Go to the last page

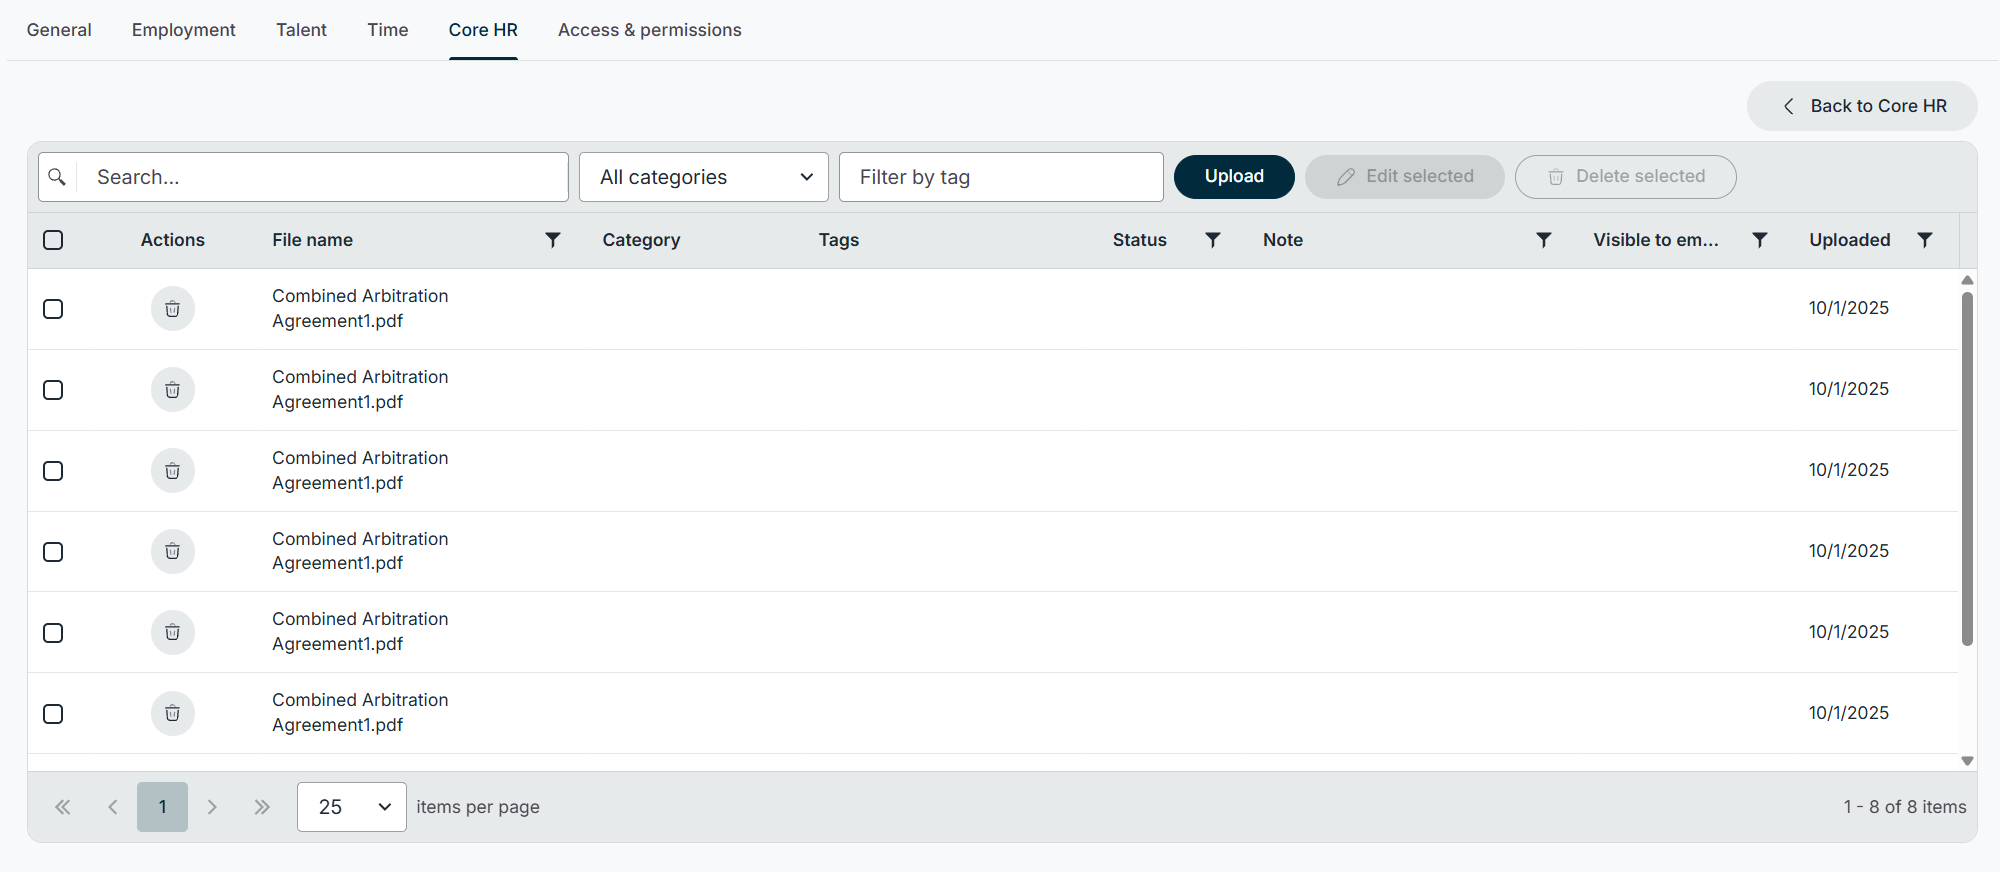[262, 807]
